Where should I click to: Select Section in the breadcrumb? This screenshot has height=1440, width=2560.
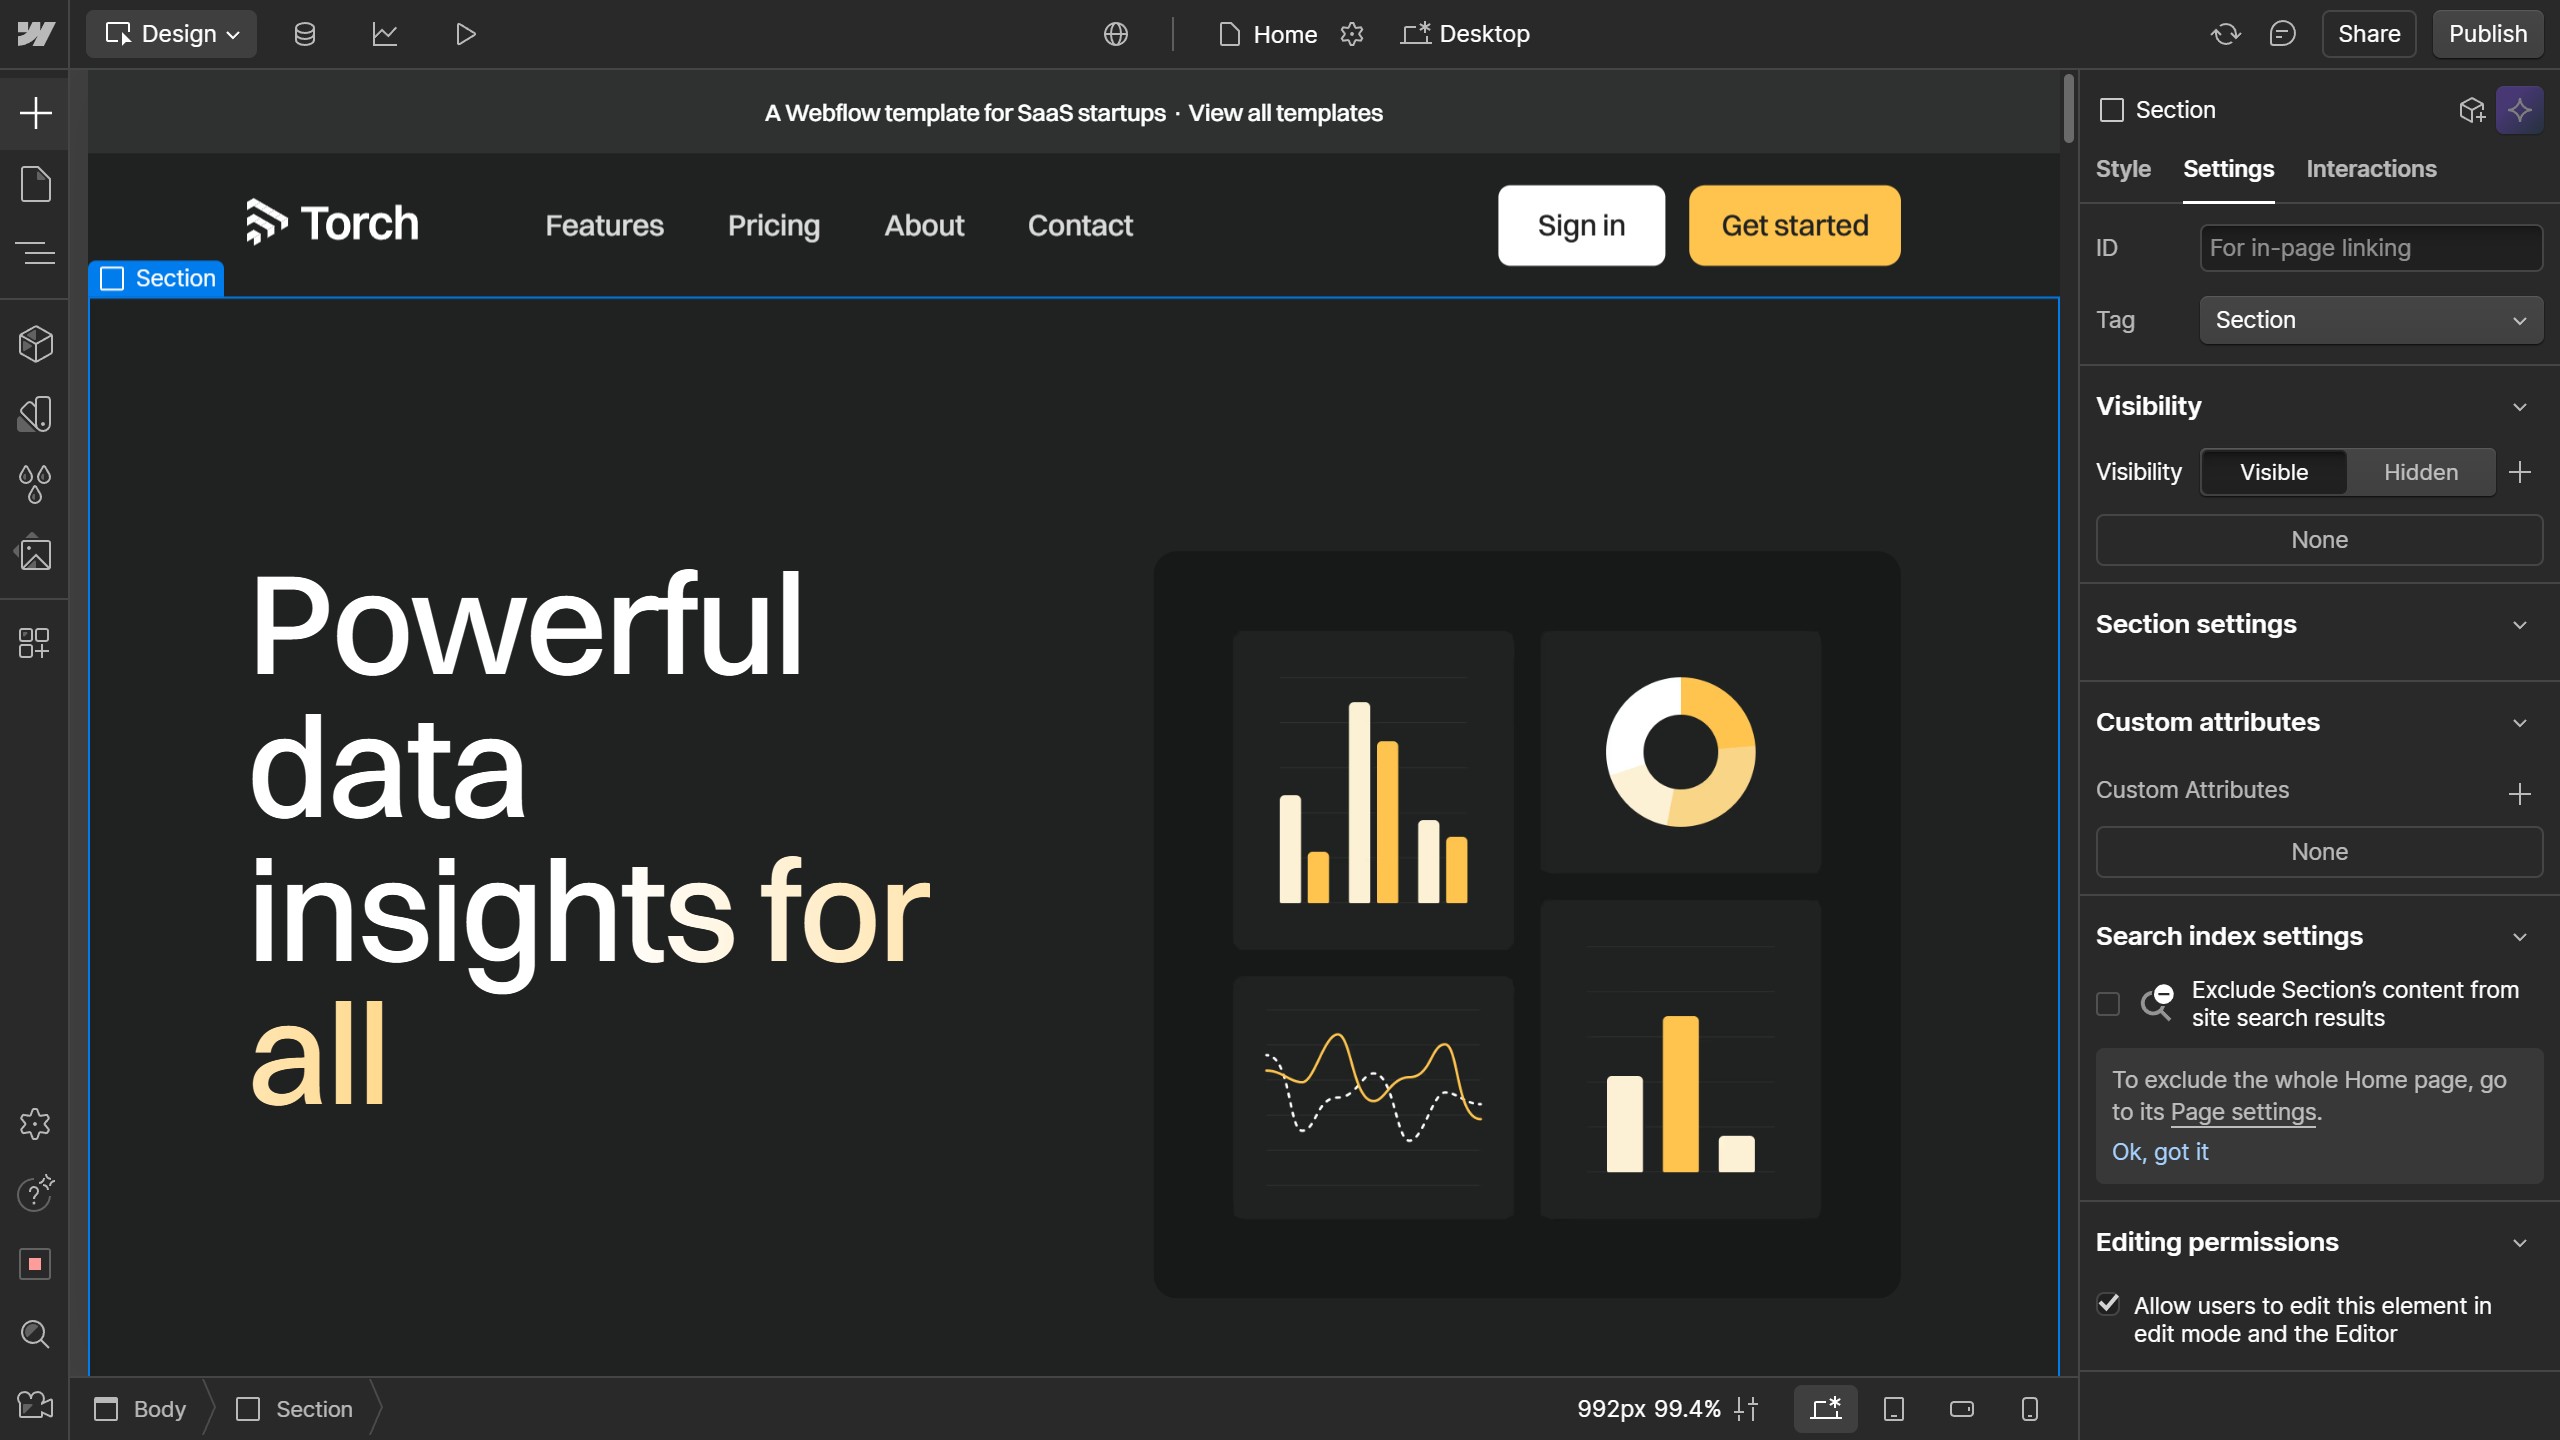tap(294, 1409)
